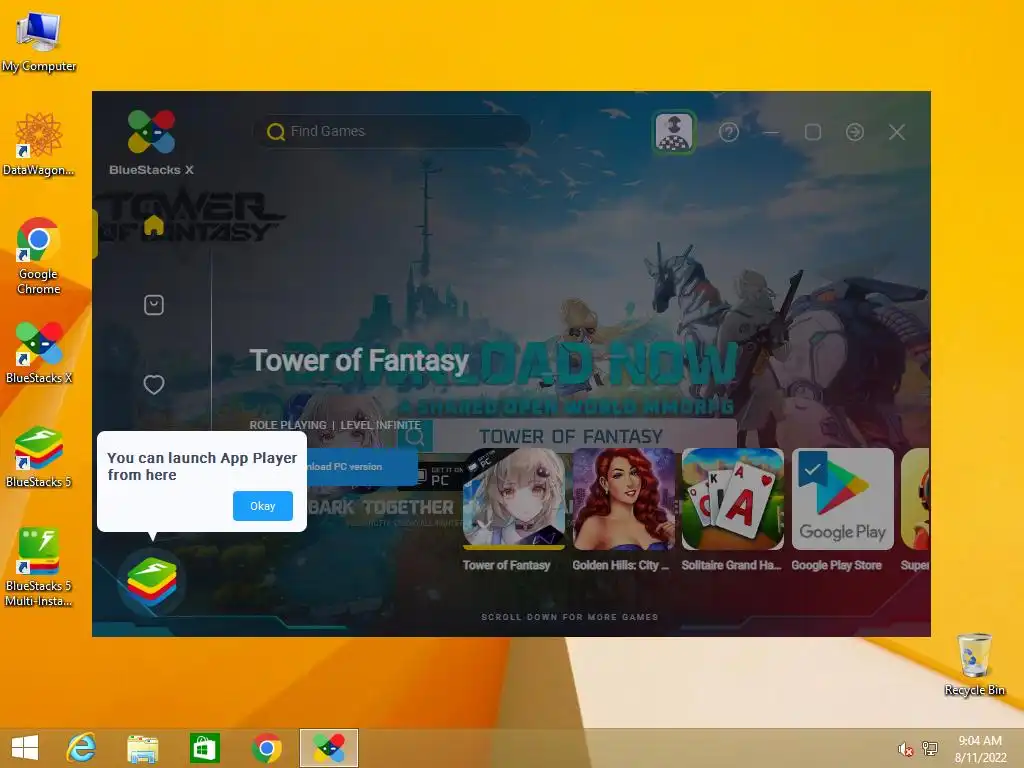Select the My Computer desktop icon
This screenshot has width=1024, height=768.
tap(39, 42)
